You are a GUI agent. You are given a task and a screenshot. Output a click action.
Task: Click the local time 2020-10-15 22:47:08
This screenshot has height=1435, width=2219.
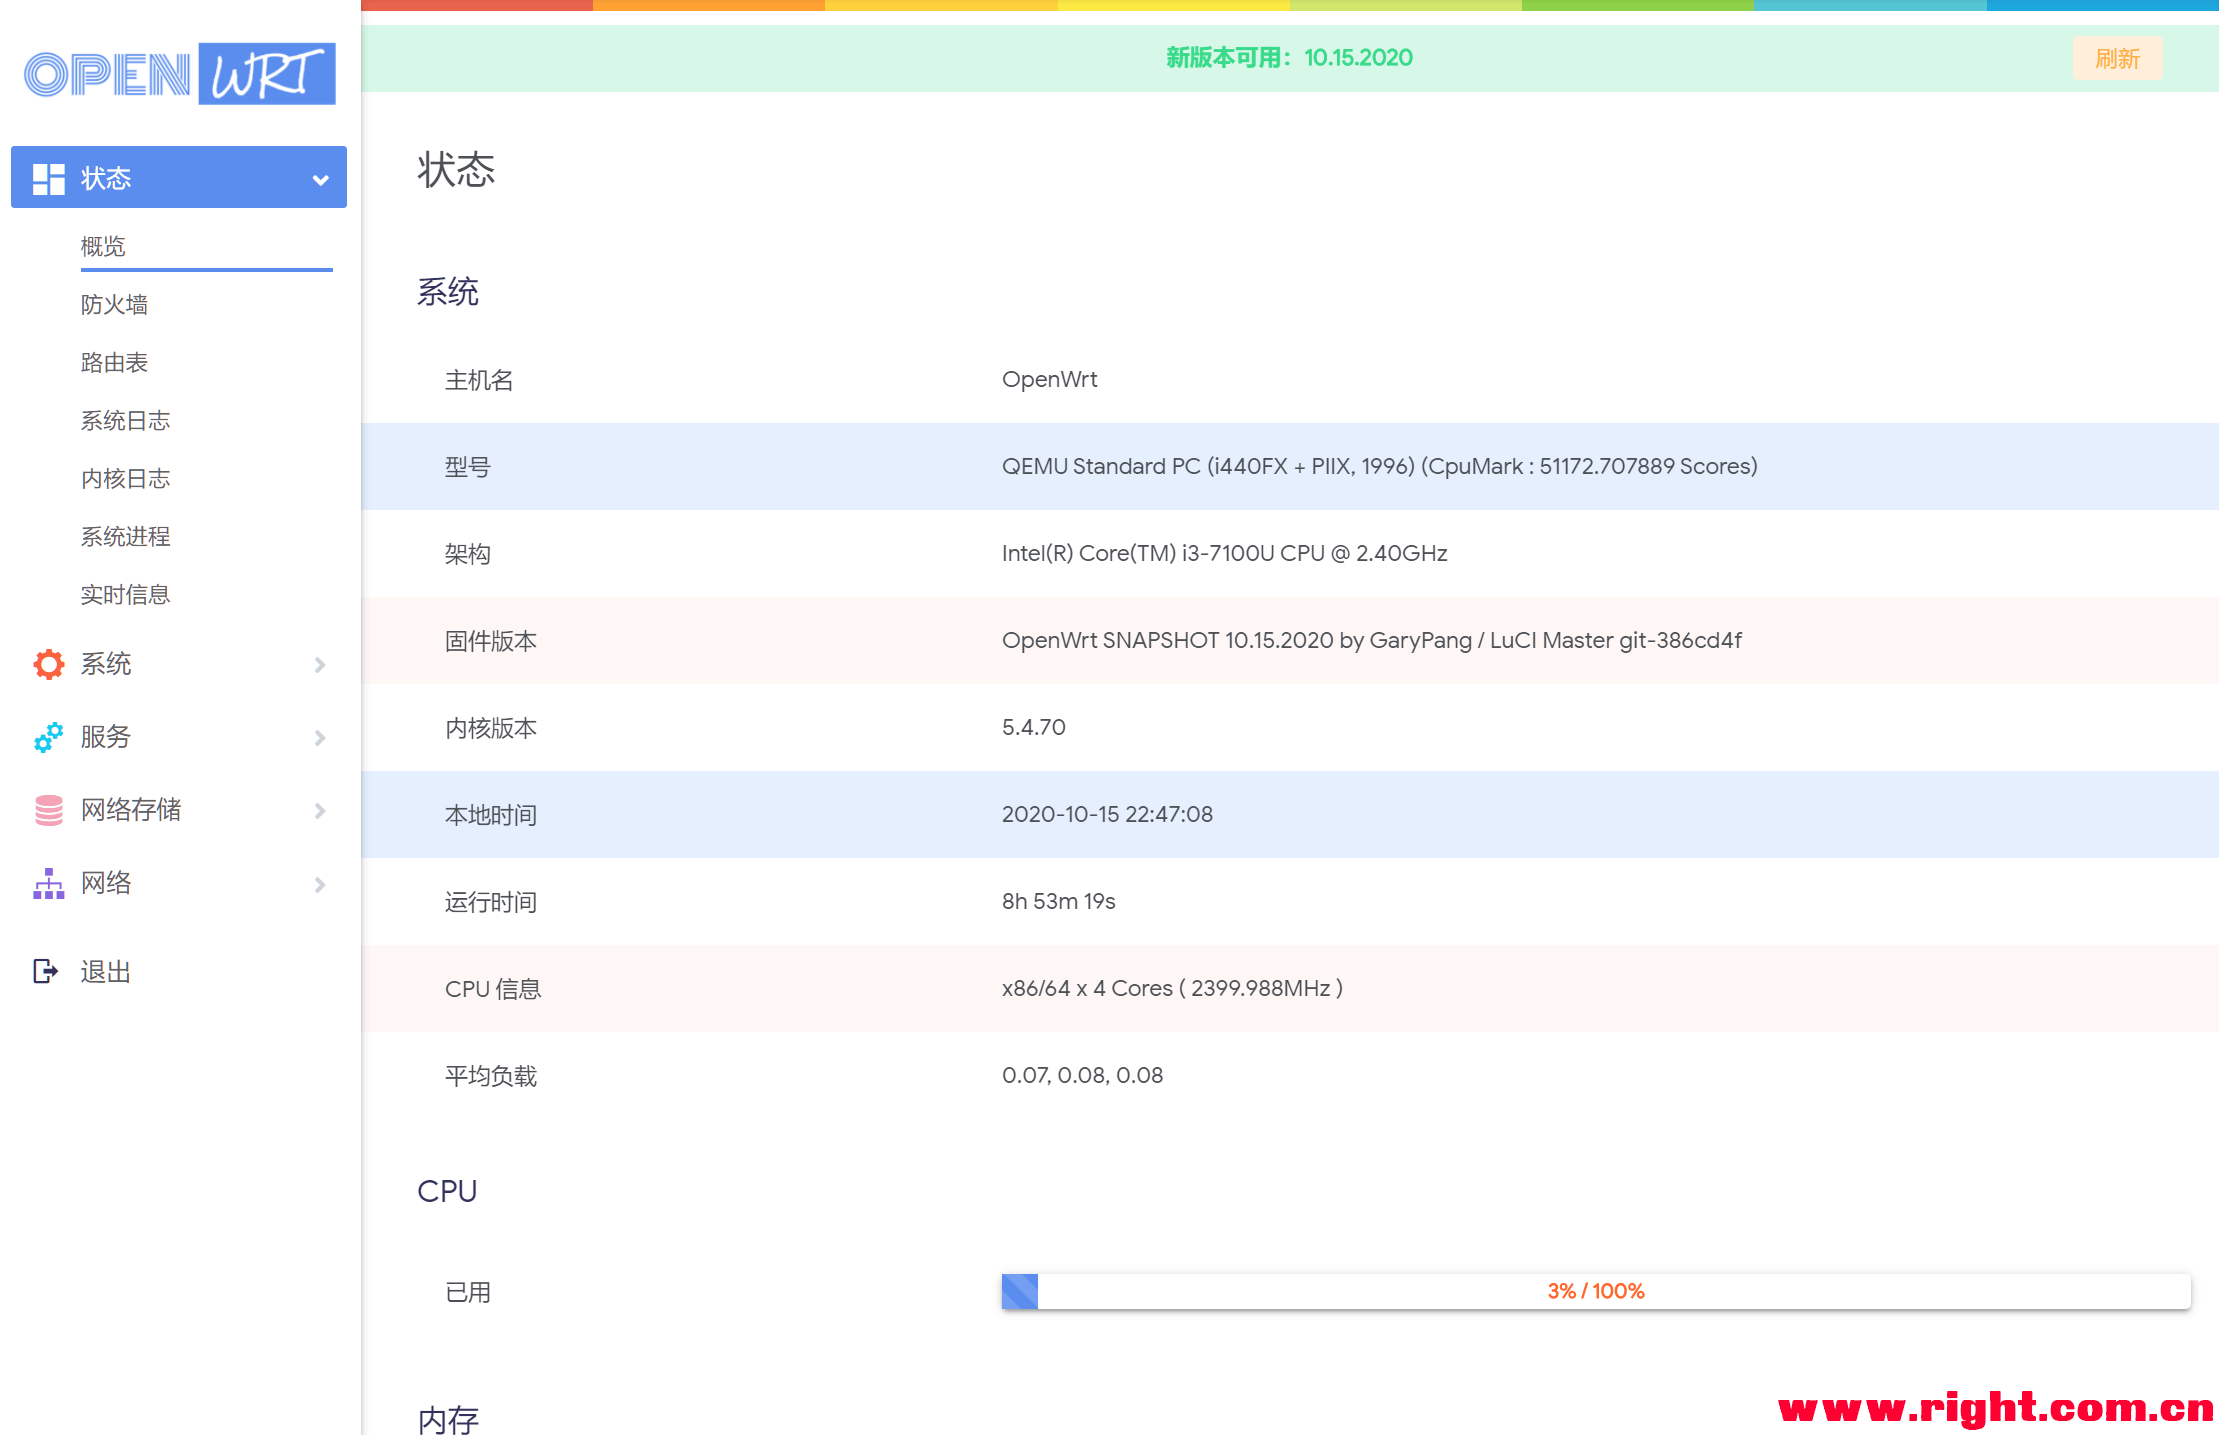[x=1107, y=815]
